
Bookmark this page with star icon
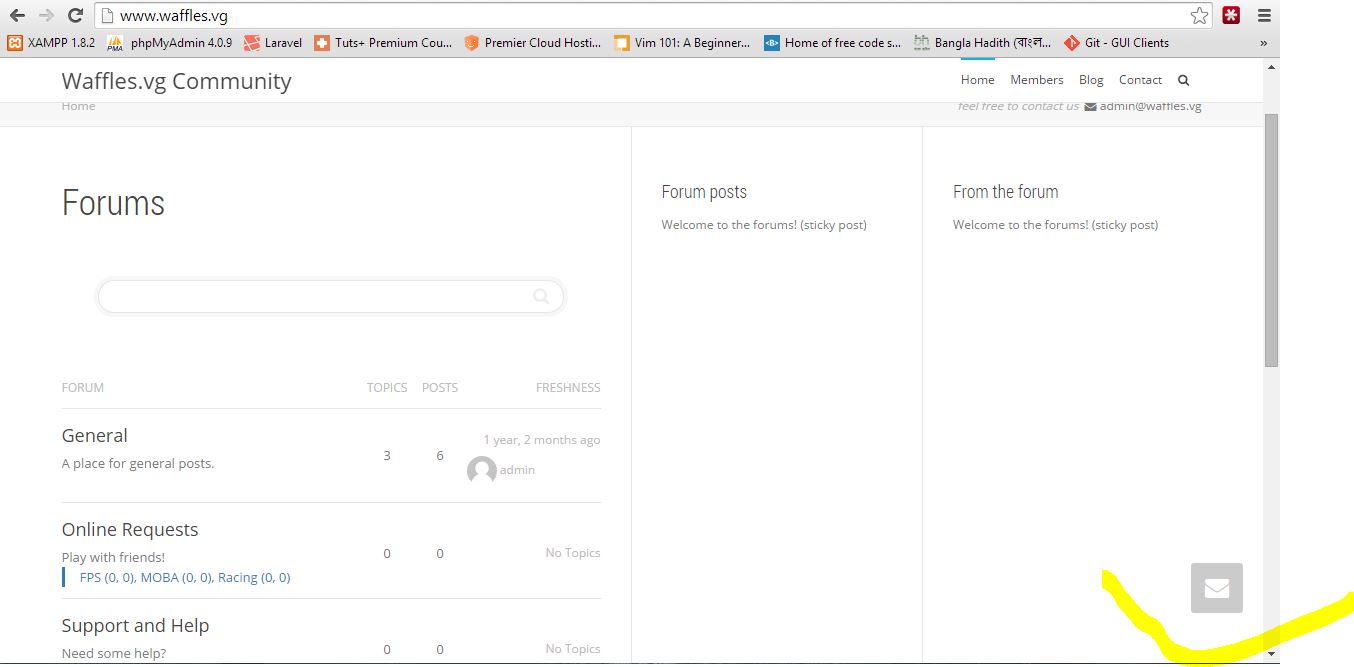click(1199, 16)
